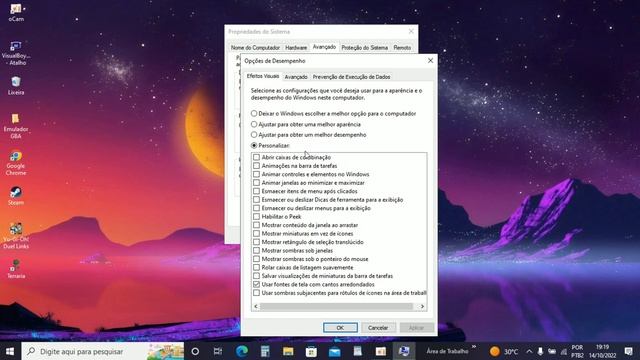Launch Google Chrome from the desktop

point(16,163)
